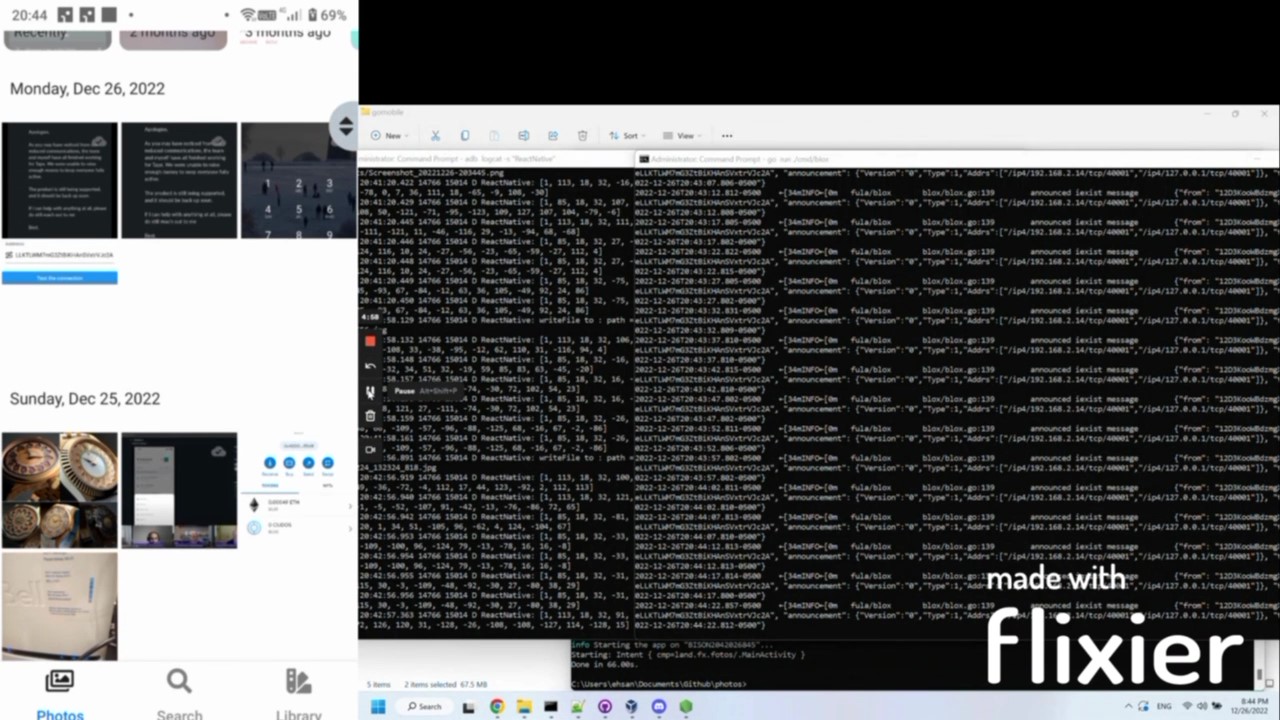Click the Copy icon in File Explorer toolbar
This screenshot has height=720, width=1280.
(465, 135)
